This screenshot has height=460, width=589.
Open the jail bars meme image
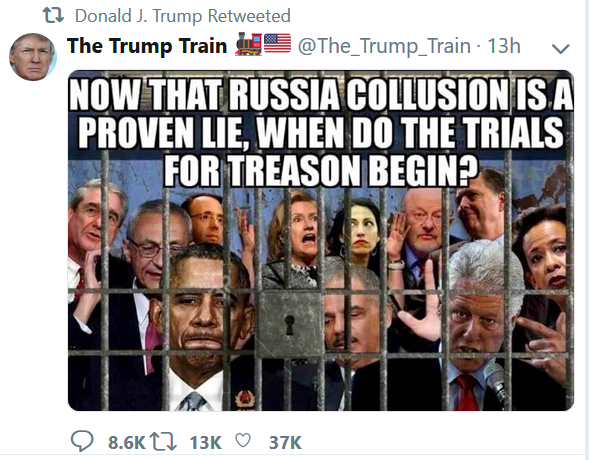pos(321,240)
